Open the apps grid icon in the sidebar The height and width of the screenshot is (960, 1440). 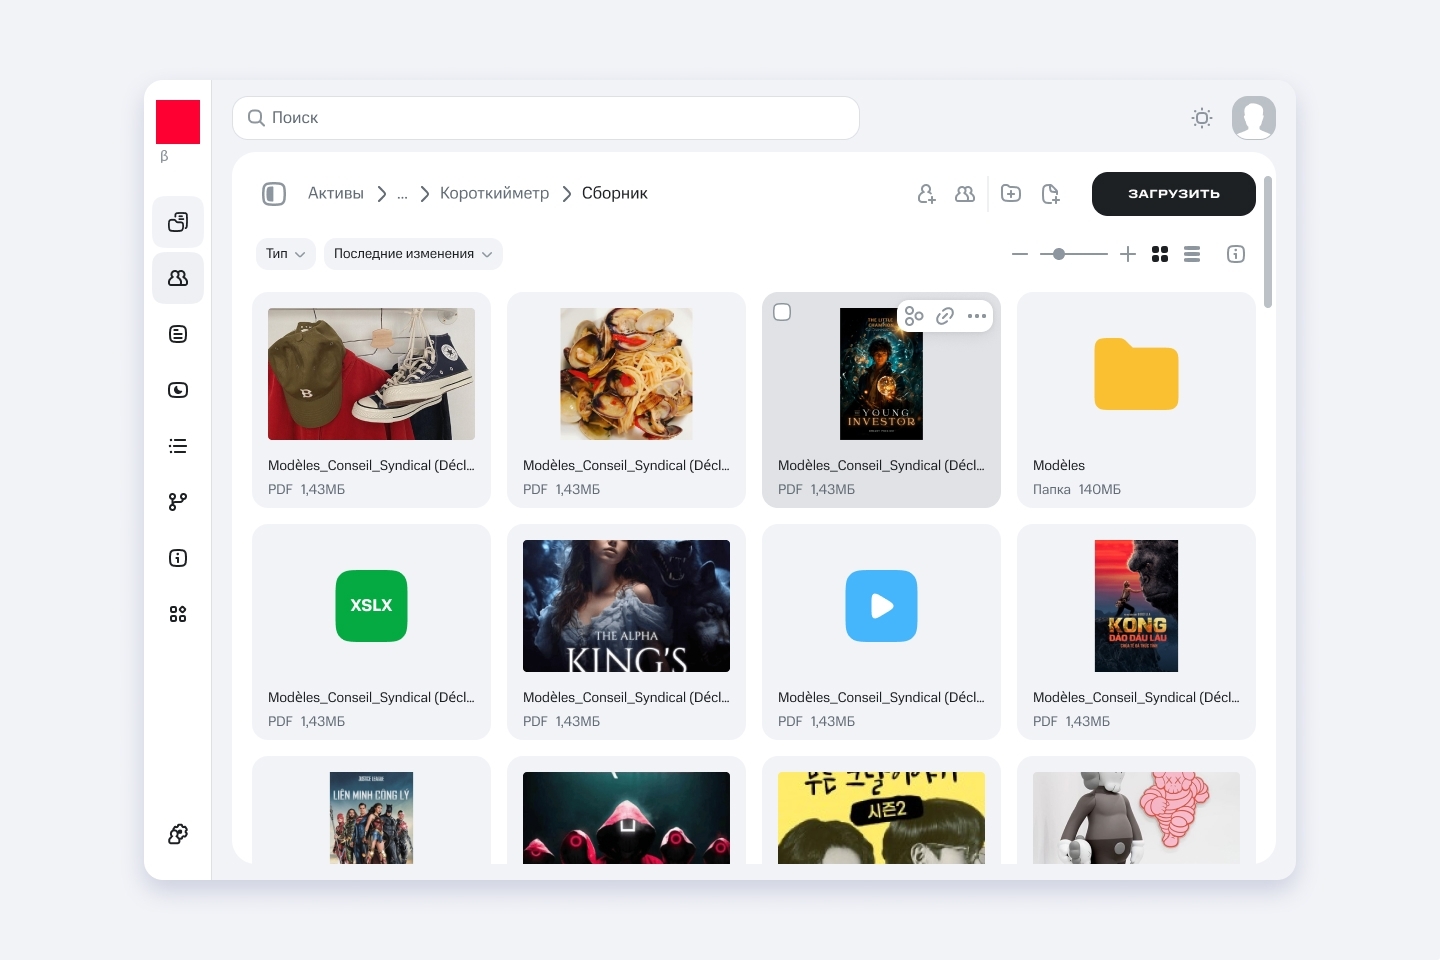tap(178, 614)
